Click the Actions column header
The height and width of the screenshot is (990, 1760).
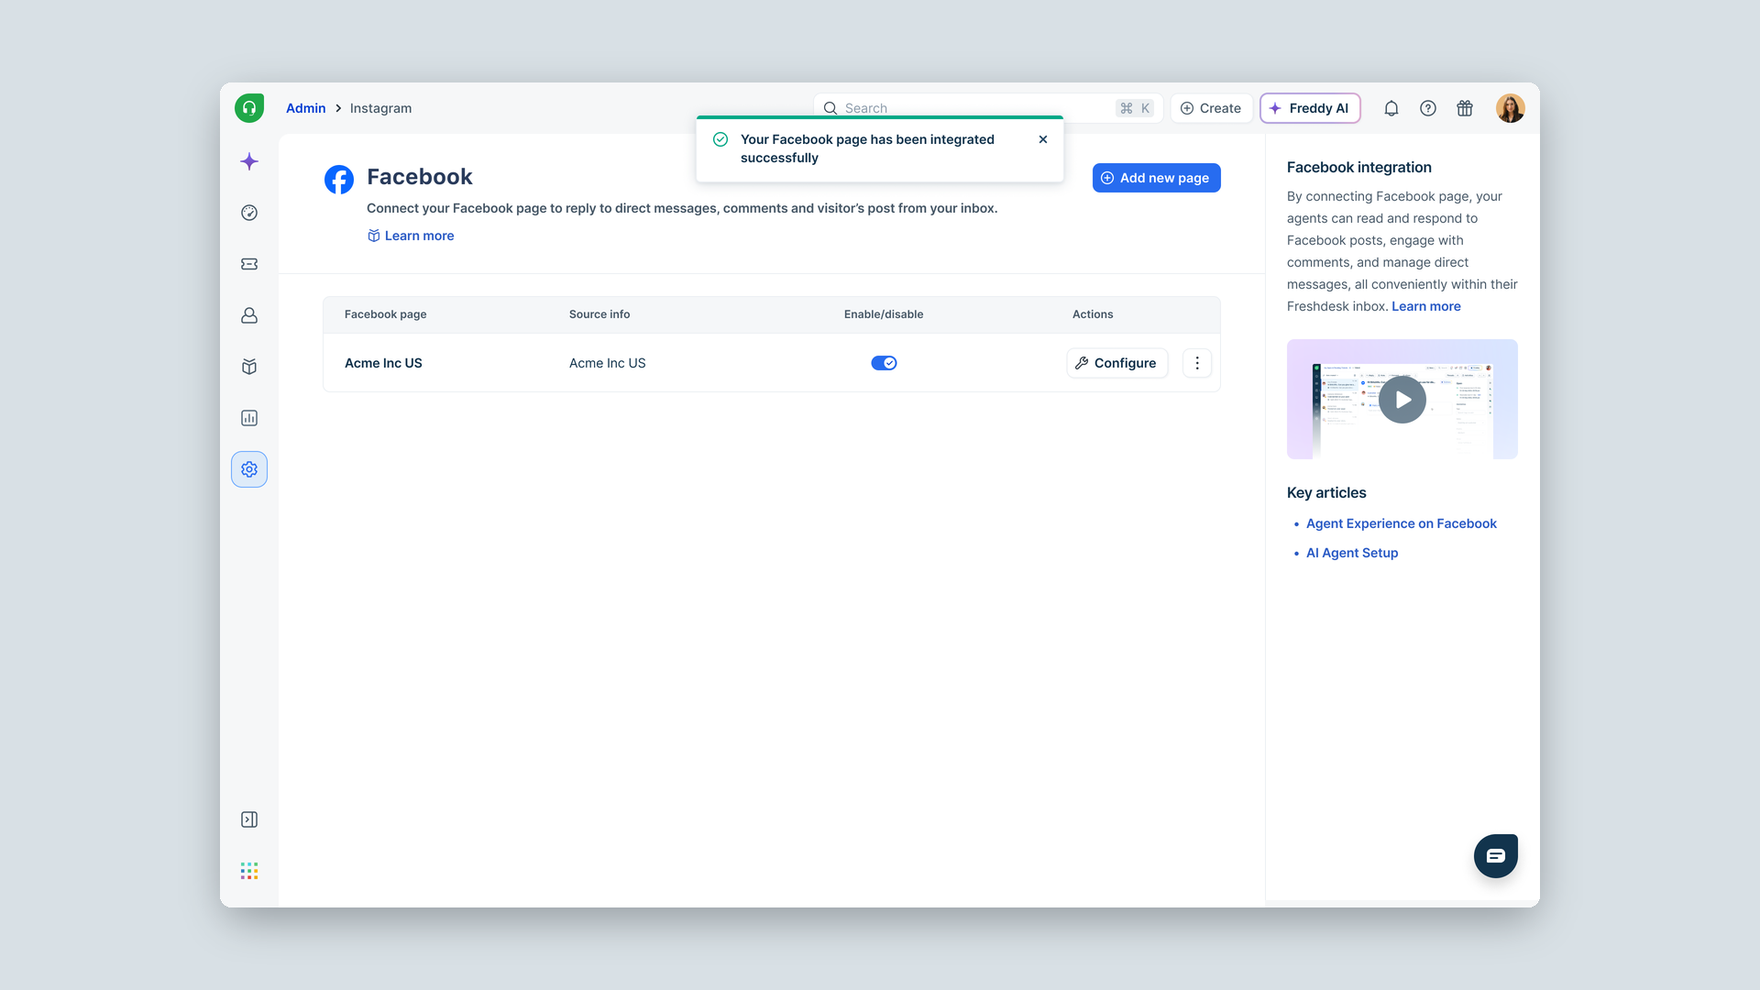1093,314
